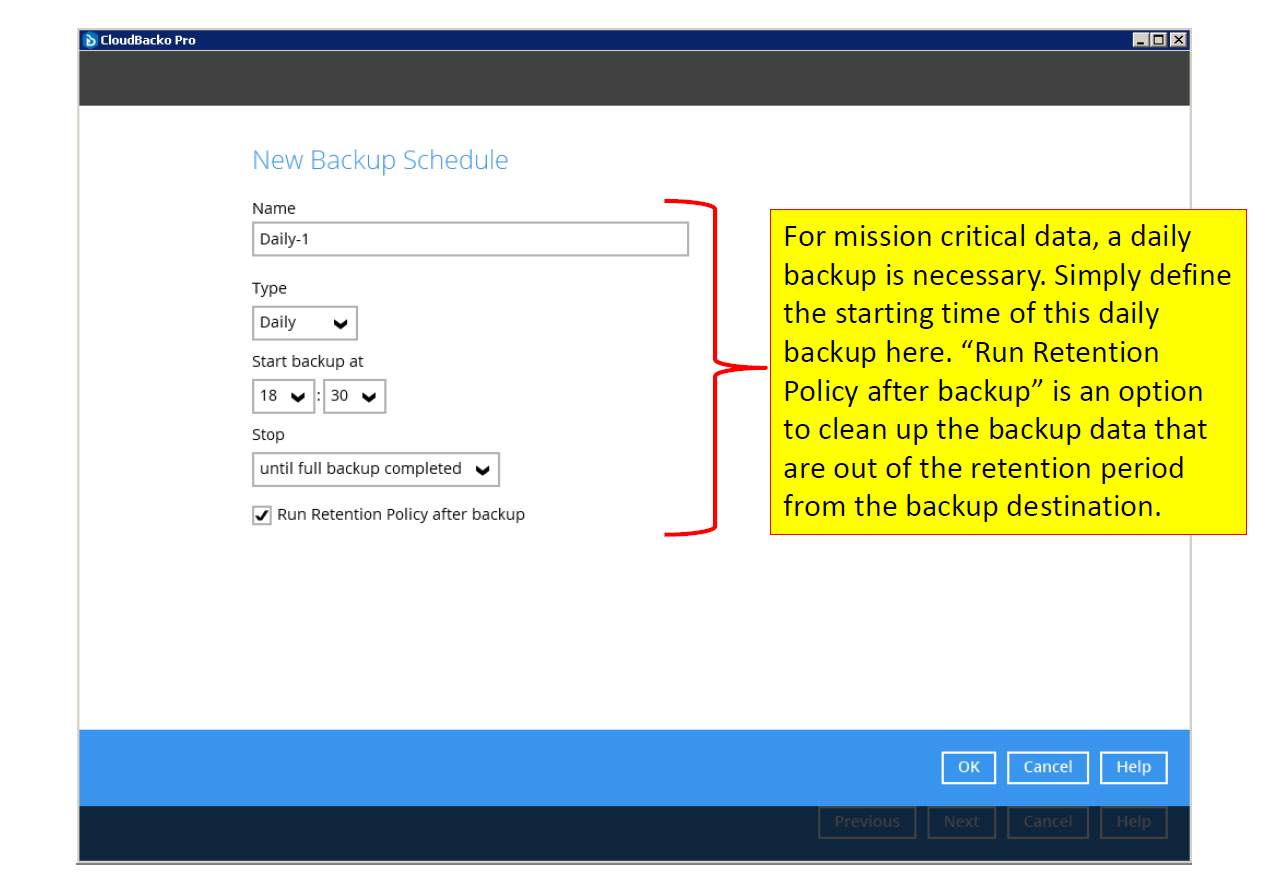Select the Name field containing Daily-1
1268x888 pixels.
tap(470, 239)
